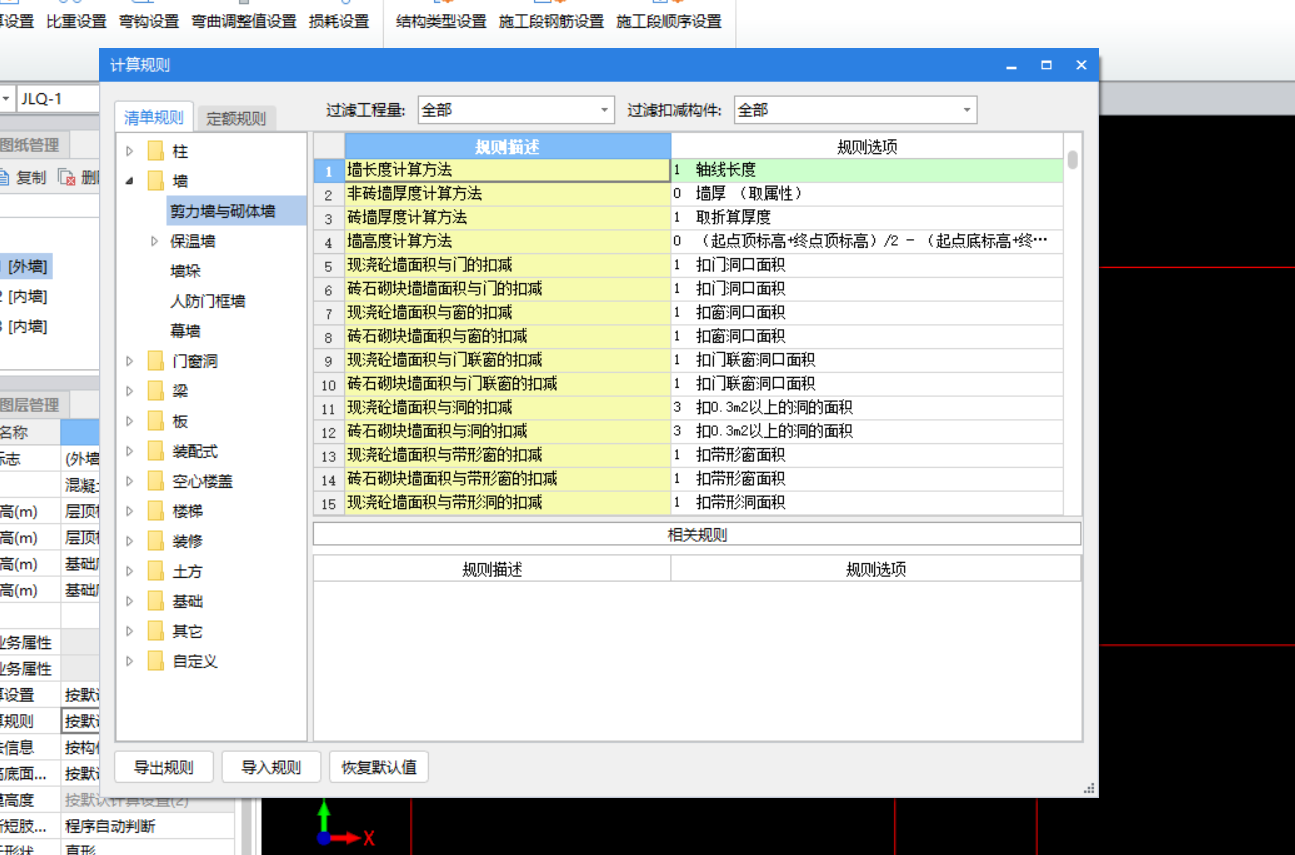
Task: Expand the 梁 tree node
Action: [x=129, y=391]
